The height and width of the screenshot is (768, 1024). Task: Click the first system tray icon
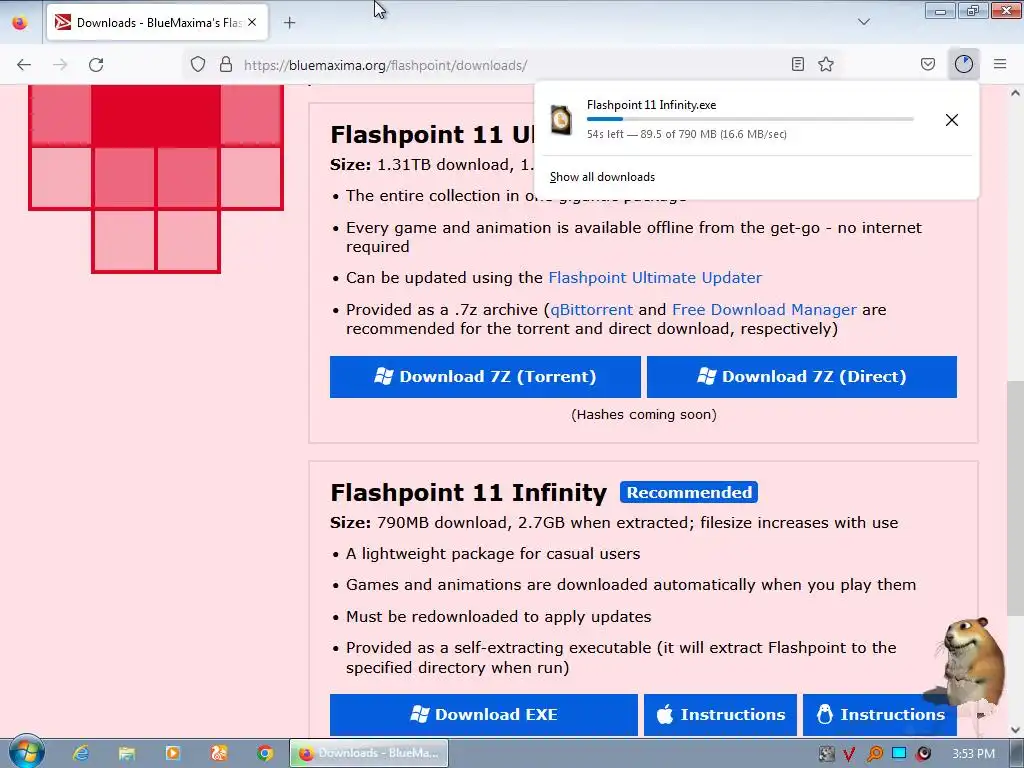(x=826, y=754)
